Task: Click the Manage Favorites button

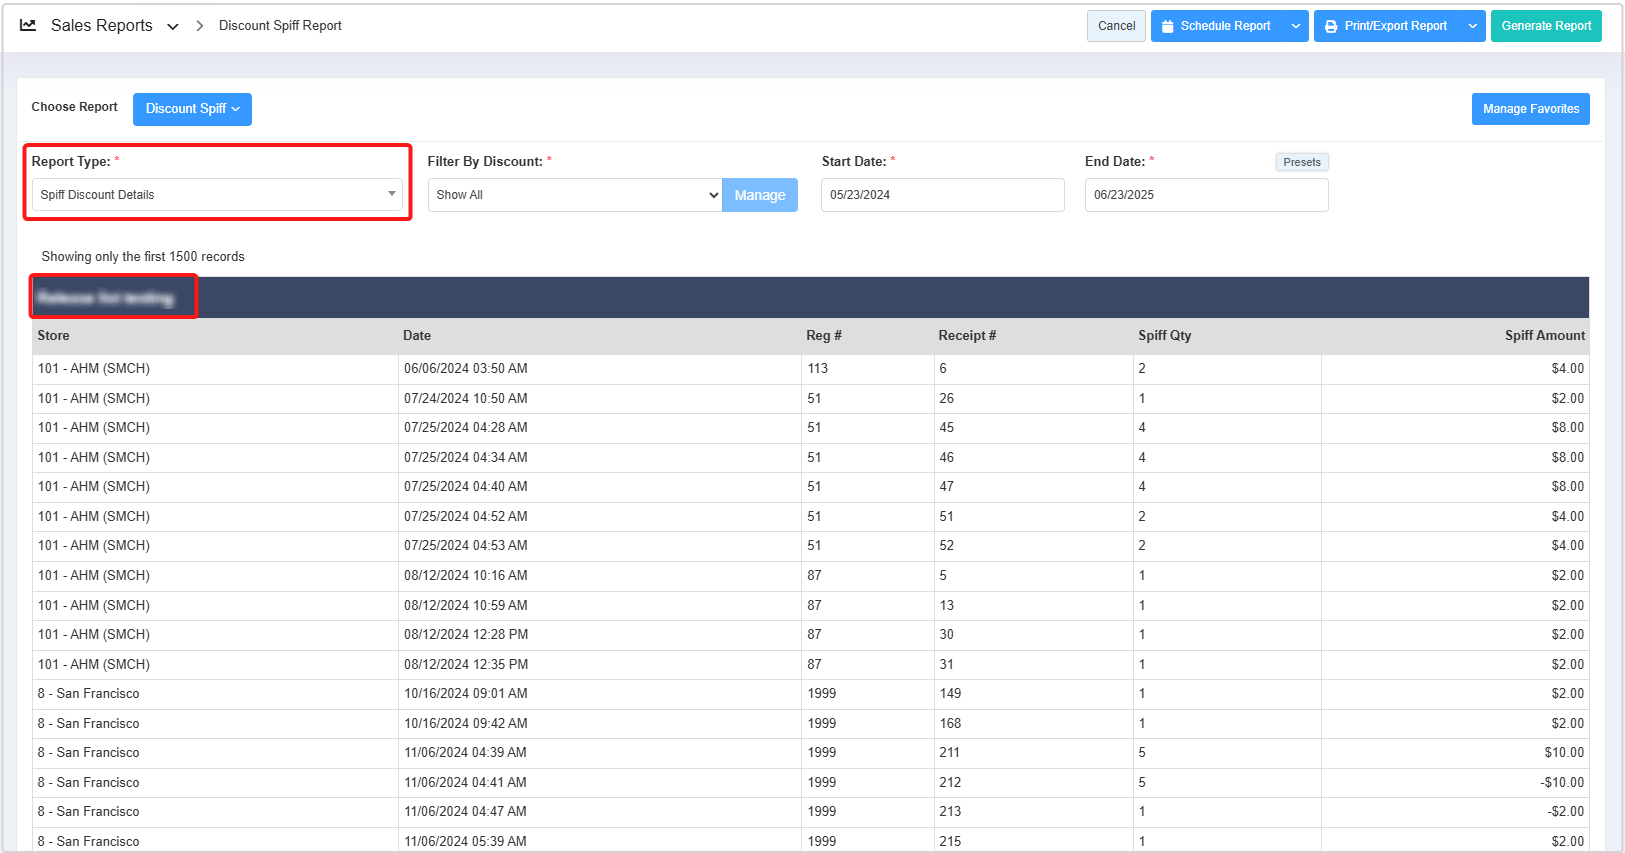Action: (x=1530, y=109)
